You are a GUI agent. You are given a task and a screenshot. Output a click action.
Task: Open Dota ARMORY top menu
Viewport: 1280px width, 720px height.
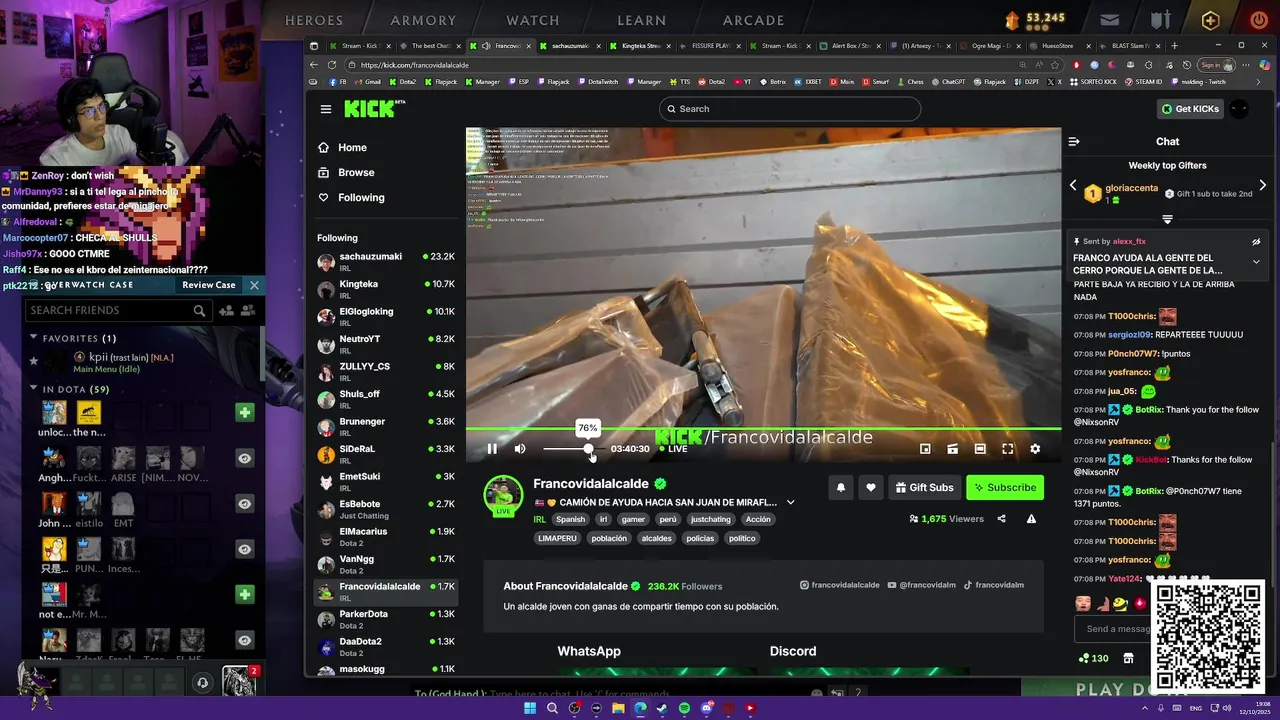pos(423,20)
